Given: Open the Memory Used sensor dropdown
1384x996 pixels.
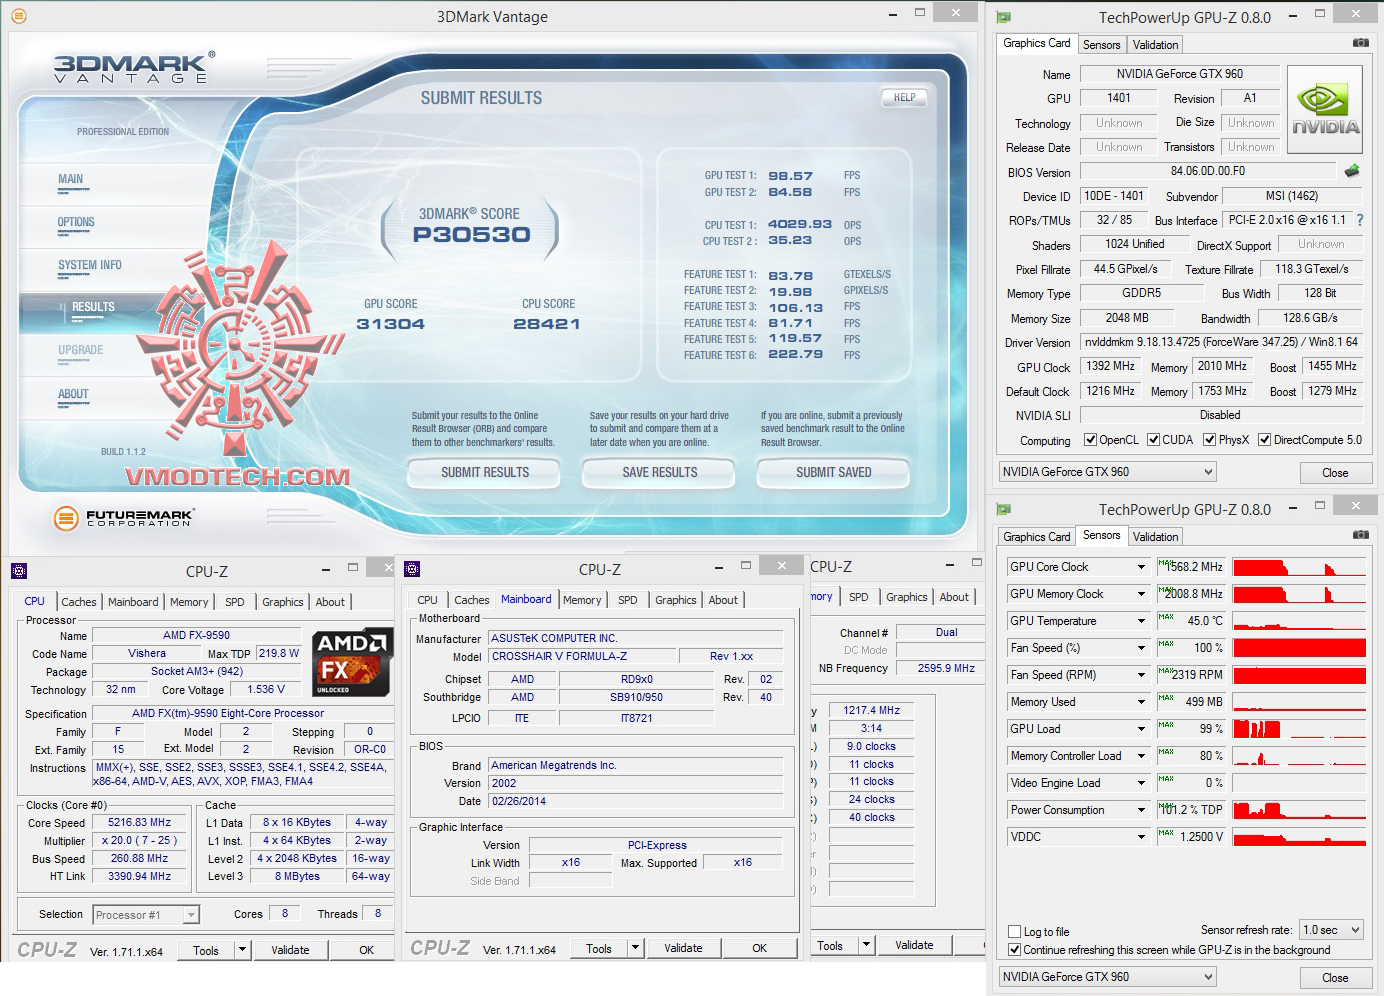Looking at the screenshot, I should [1141, 702].
